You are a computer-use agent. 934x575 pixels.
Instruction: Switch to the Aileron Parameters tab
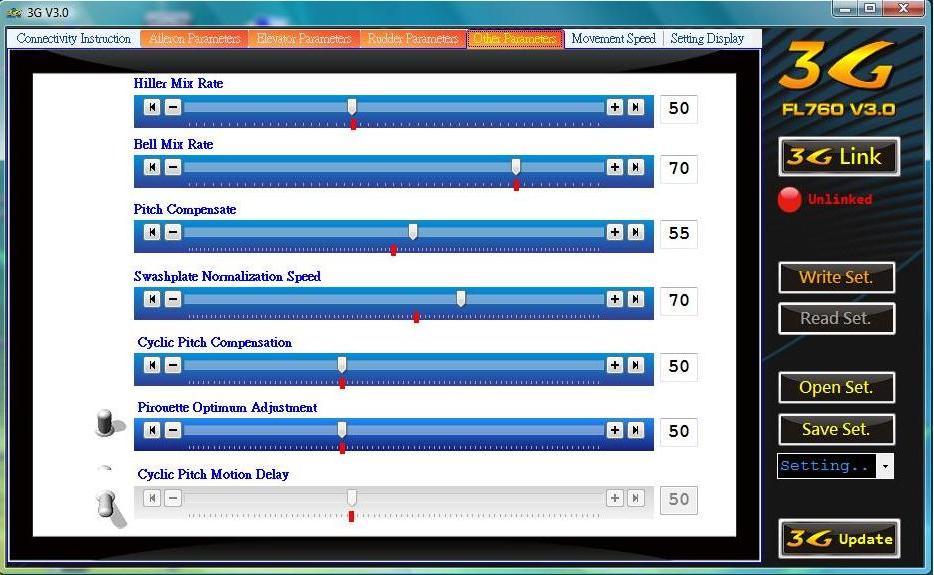click(195, 39)
